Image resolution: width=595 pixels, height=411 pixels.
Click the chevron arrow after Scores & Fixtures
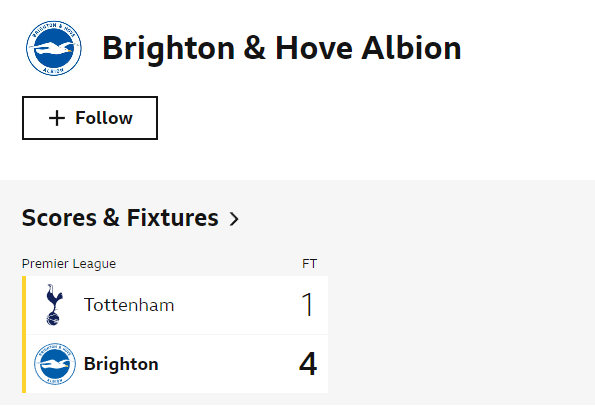coord(234,219)
